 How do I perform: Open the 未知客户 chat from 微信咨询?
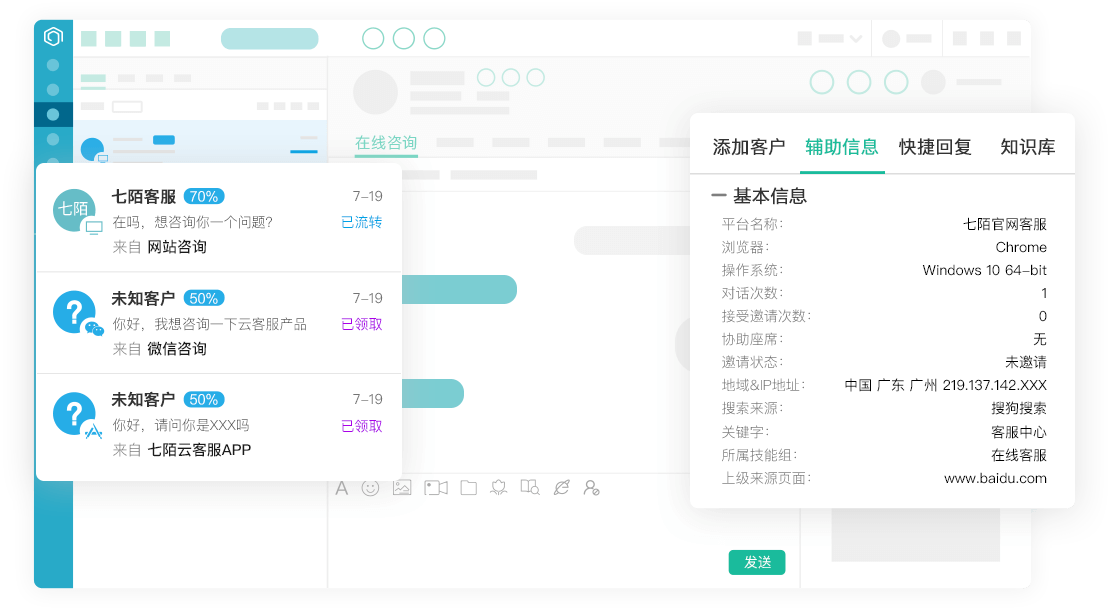pos(219,323)
